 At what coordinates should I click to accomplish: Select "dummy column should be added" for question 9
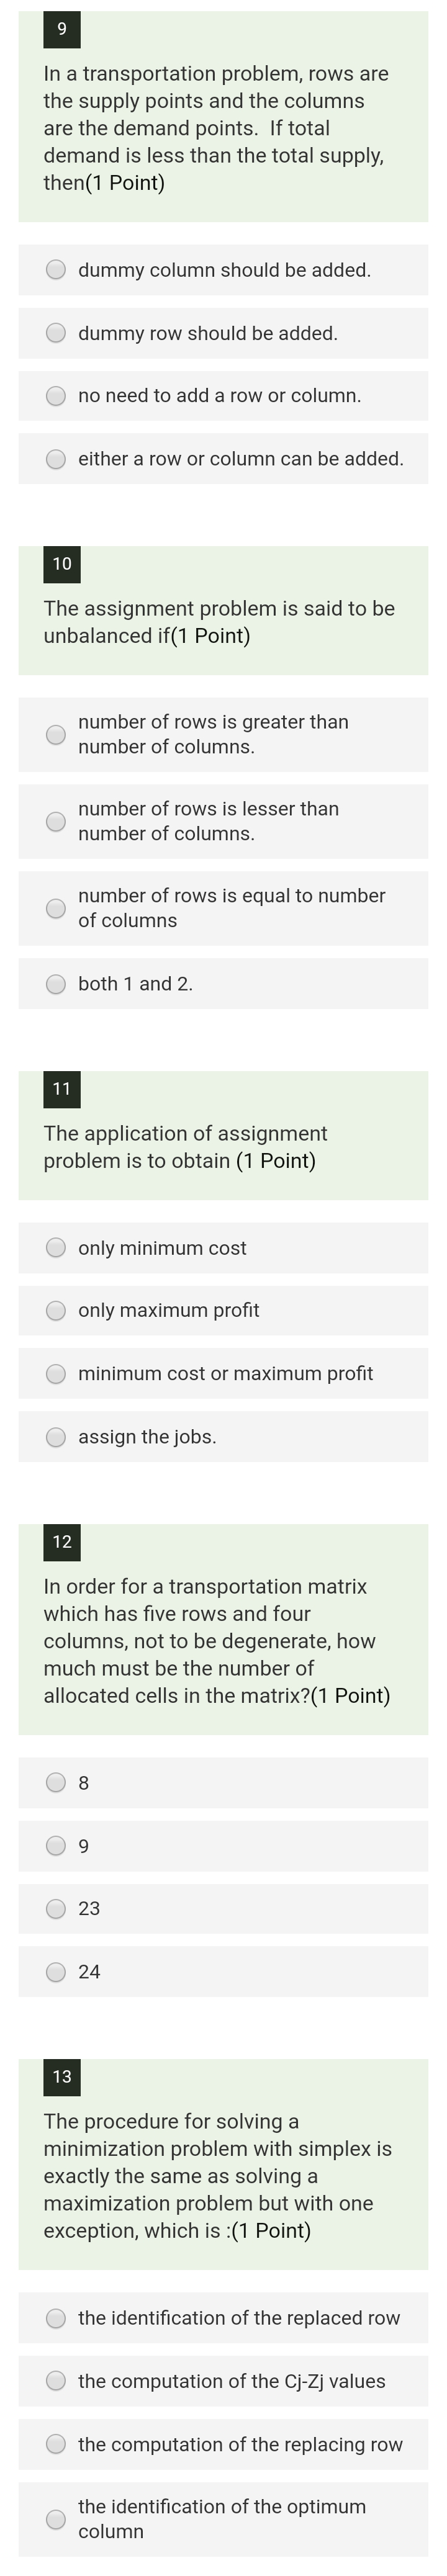click(x=55, y=269)
